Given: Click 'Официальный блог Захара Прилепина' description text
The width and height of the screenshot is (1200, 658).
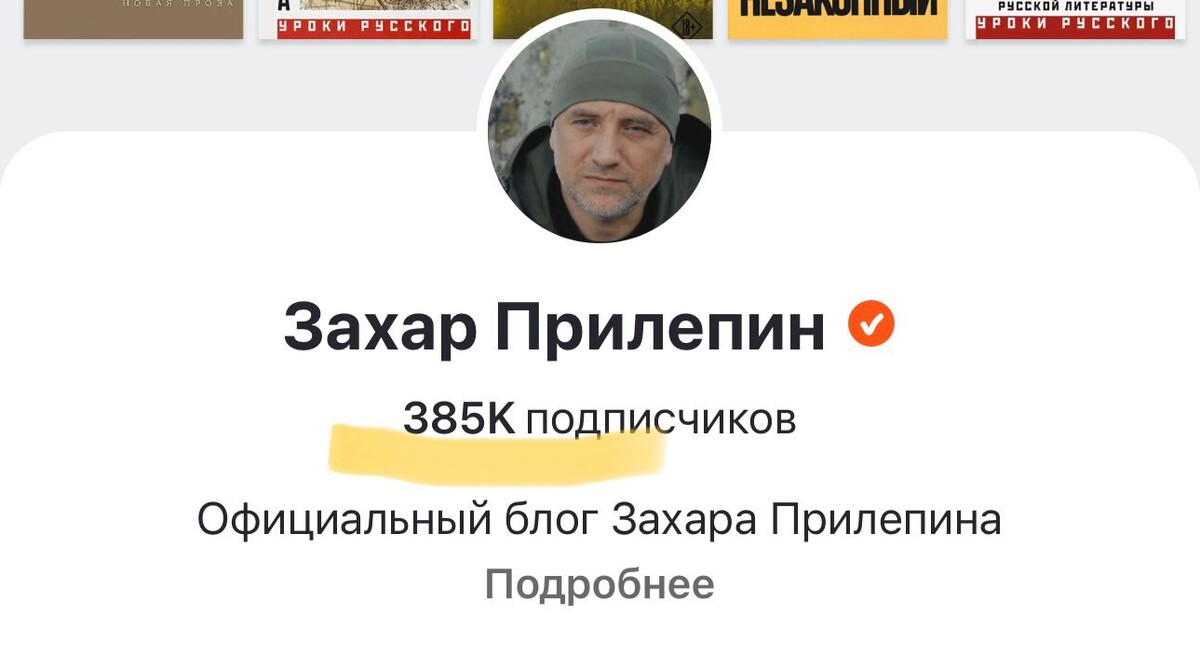Looking at the screenshot, I should (x=599, y=521).
